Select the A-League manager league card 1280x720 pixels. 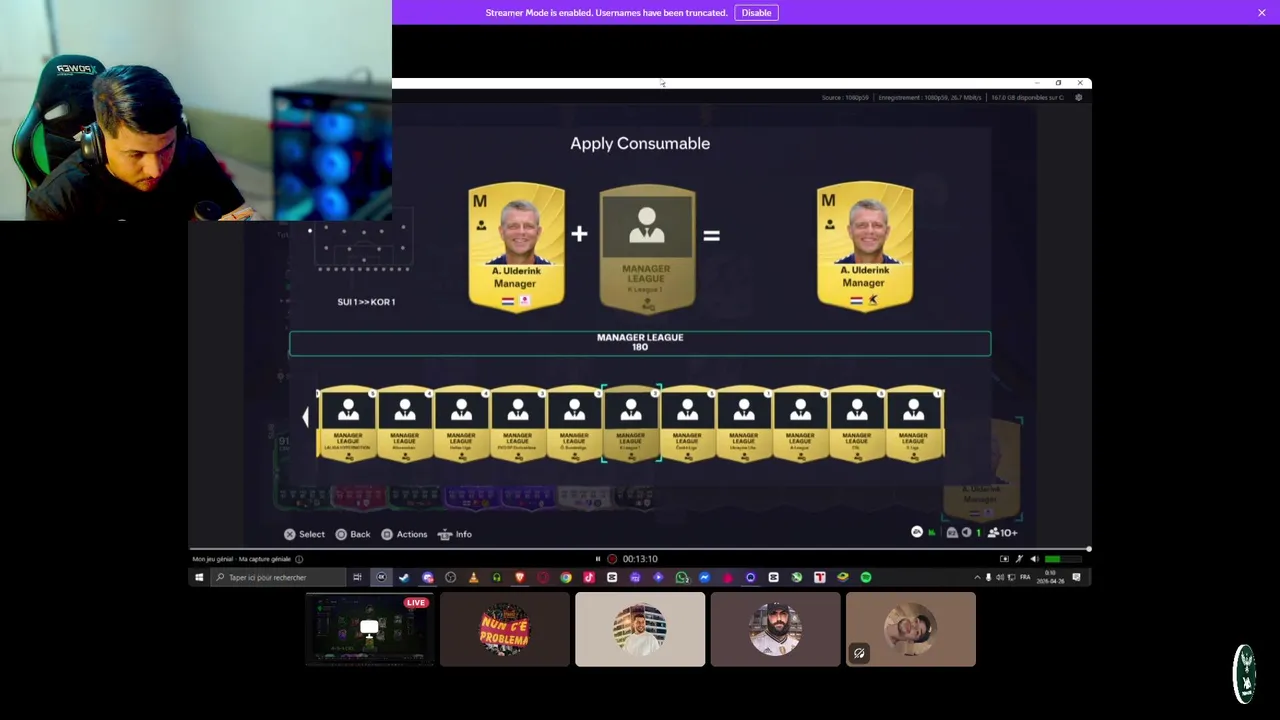pyautogui.click(x=800, y=424)
